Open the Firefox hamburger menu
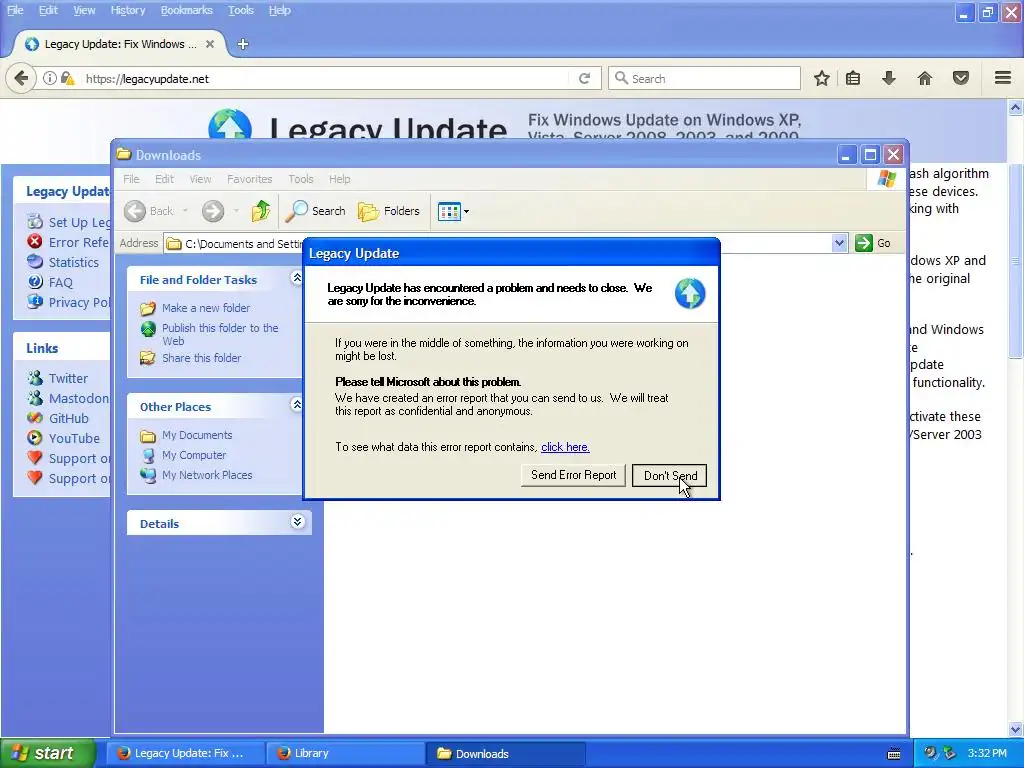Viewport: 1024px width, 768px height. (1003, 78)
